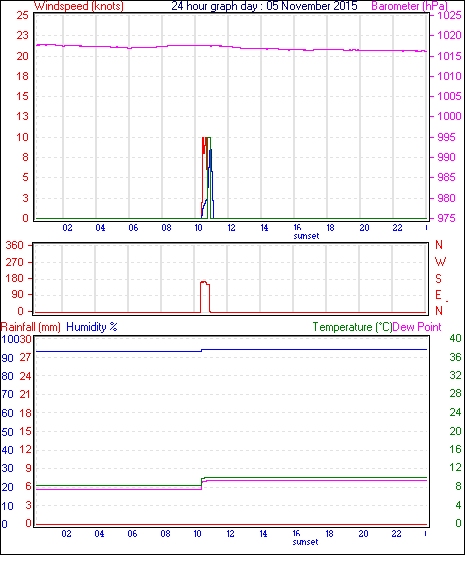The image size is (465, 563).
Task: Click the 40 degree temperature axis label
Action: click(x=455, y=338)
